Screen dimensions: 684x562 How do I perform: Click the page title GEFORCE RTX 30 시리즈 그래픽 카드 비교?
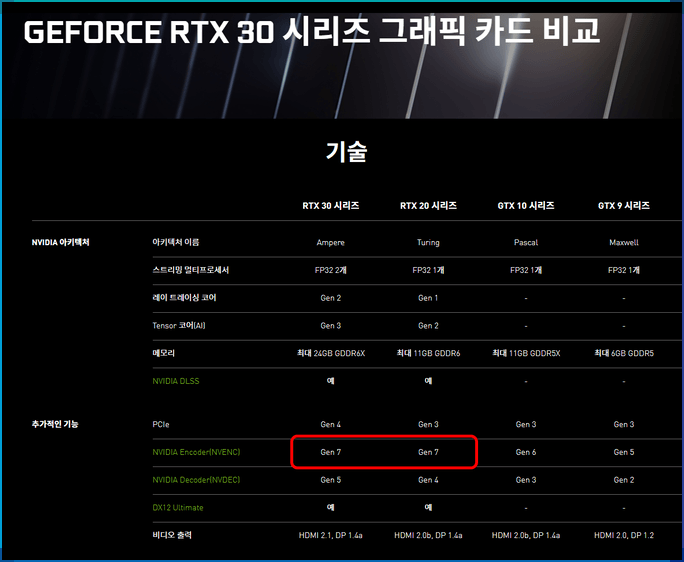pos(312,31)
